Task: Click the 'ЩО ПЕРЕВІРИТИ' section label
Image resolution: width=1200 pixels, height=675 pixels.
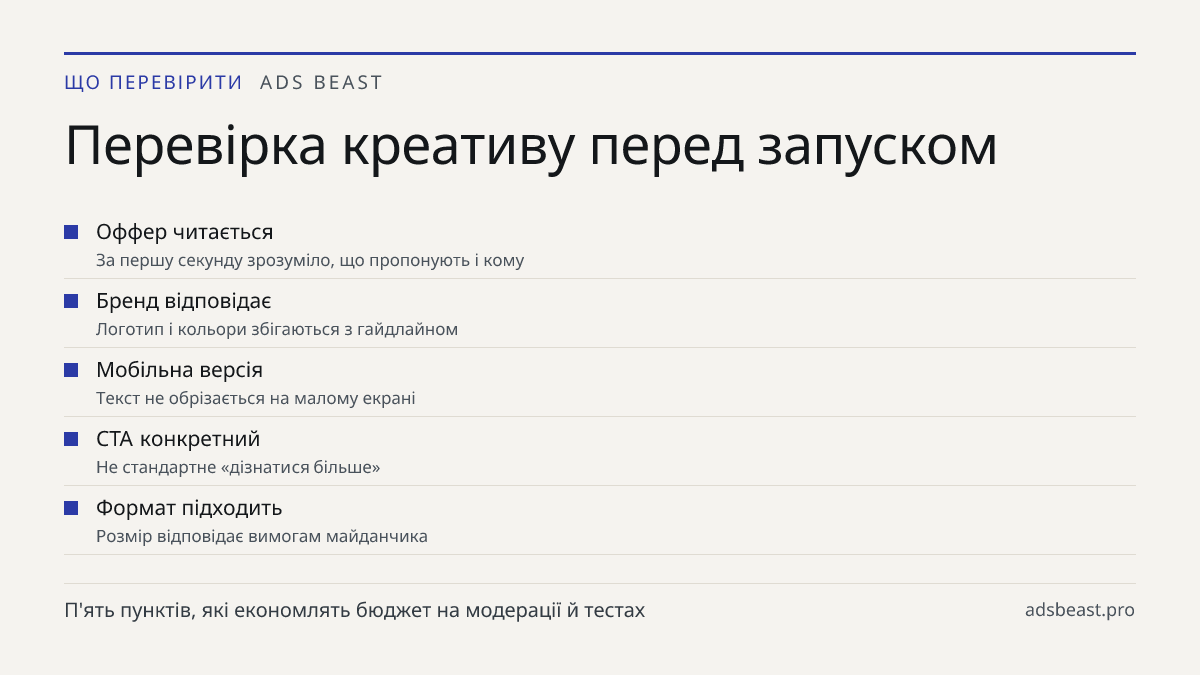Action: point(153,83)
